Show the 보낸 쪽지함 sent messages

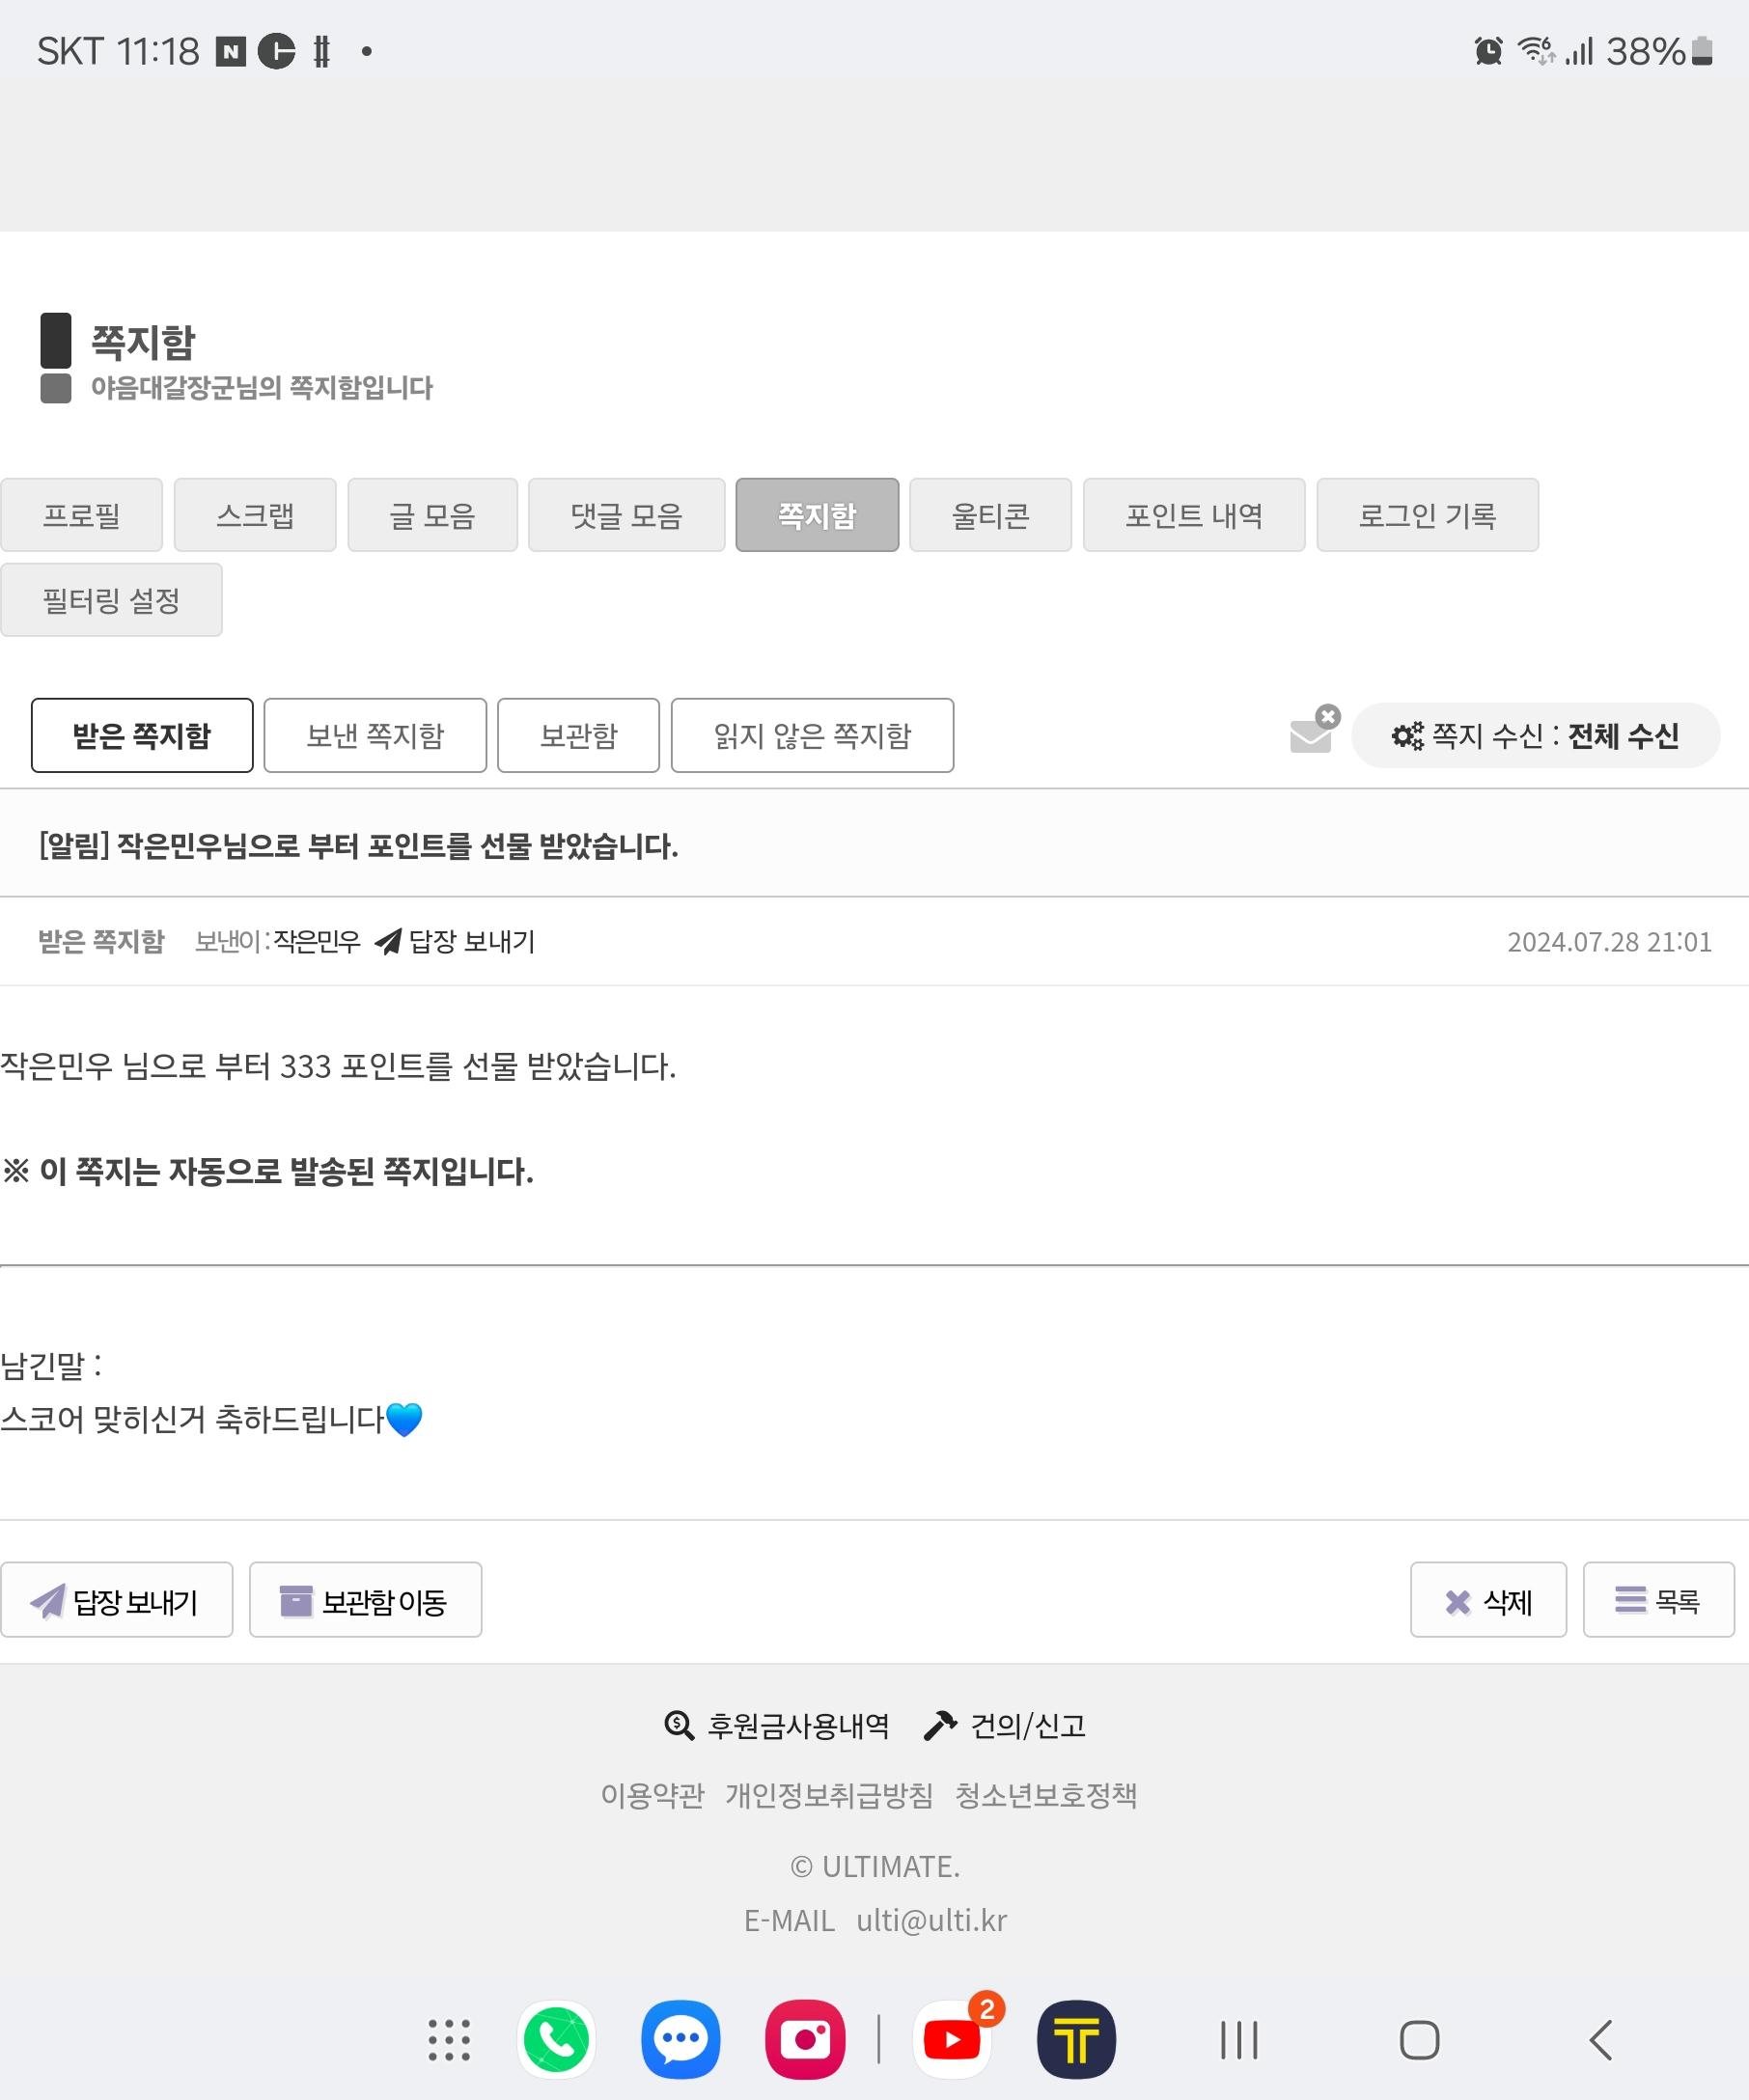tap(375, 735)
